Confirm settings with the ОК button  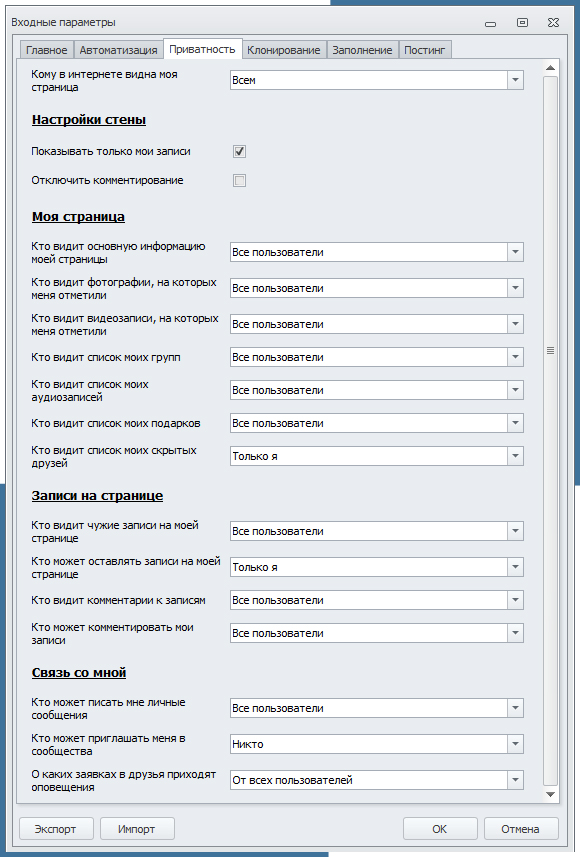[440, 829]
